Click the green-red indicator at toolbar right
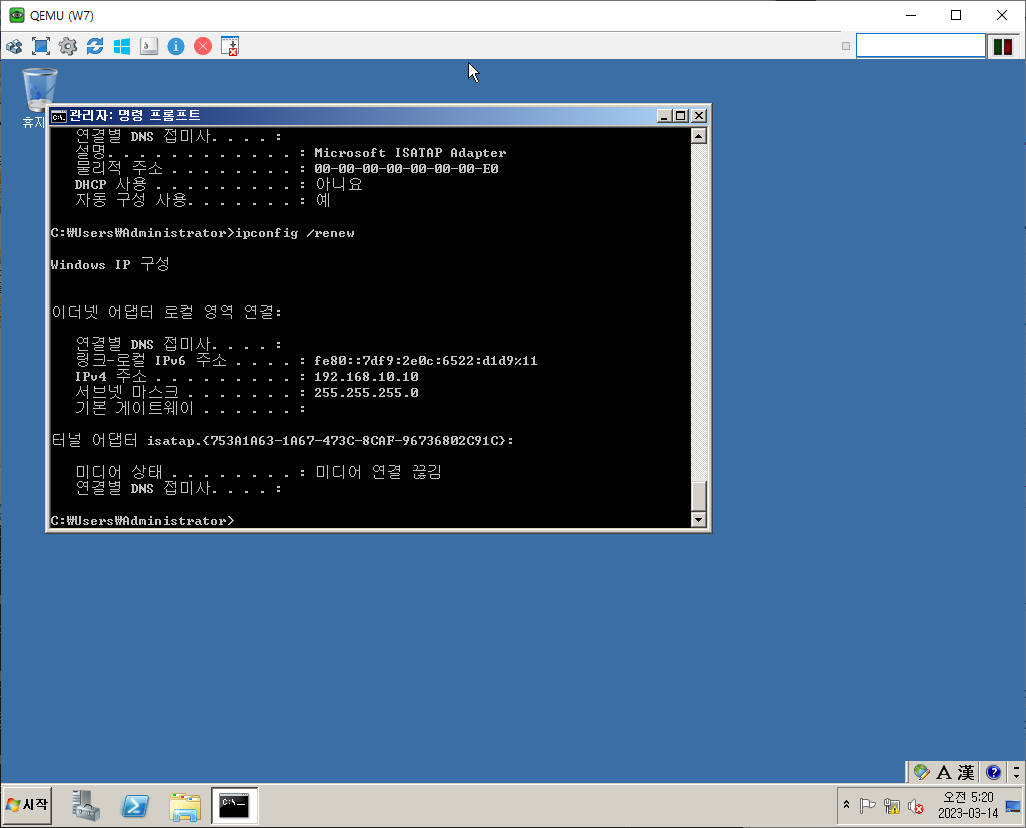Screen dimensions: 1026x828 [x=1003, y=46]
